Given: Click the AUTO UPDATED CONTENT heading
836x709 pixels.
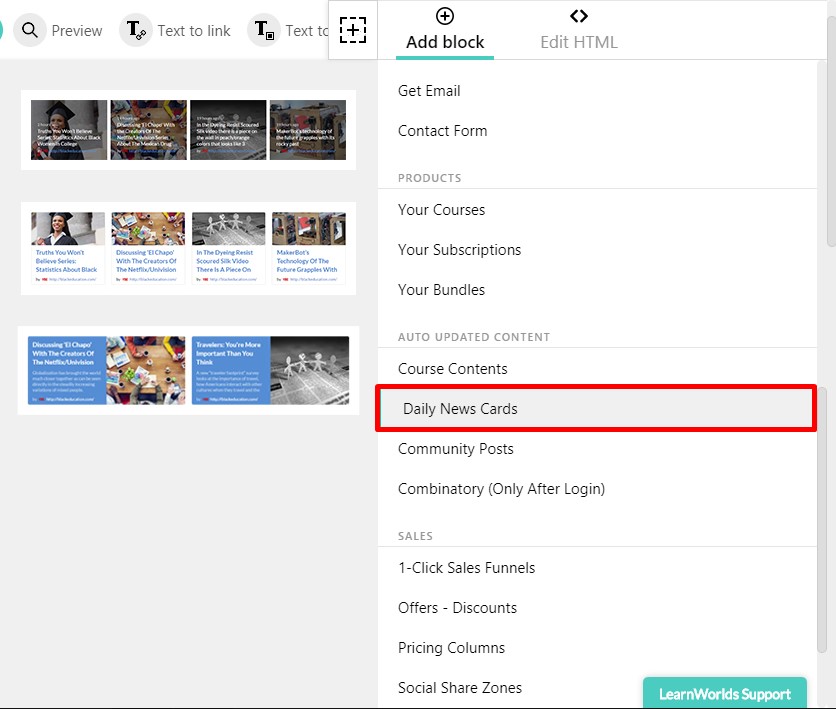Looking at the screenshot, I should [x=473, y=337].
